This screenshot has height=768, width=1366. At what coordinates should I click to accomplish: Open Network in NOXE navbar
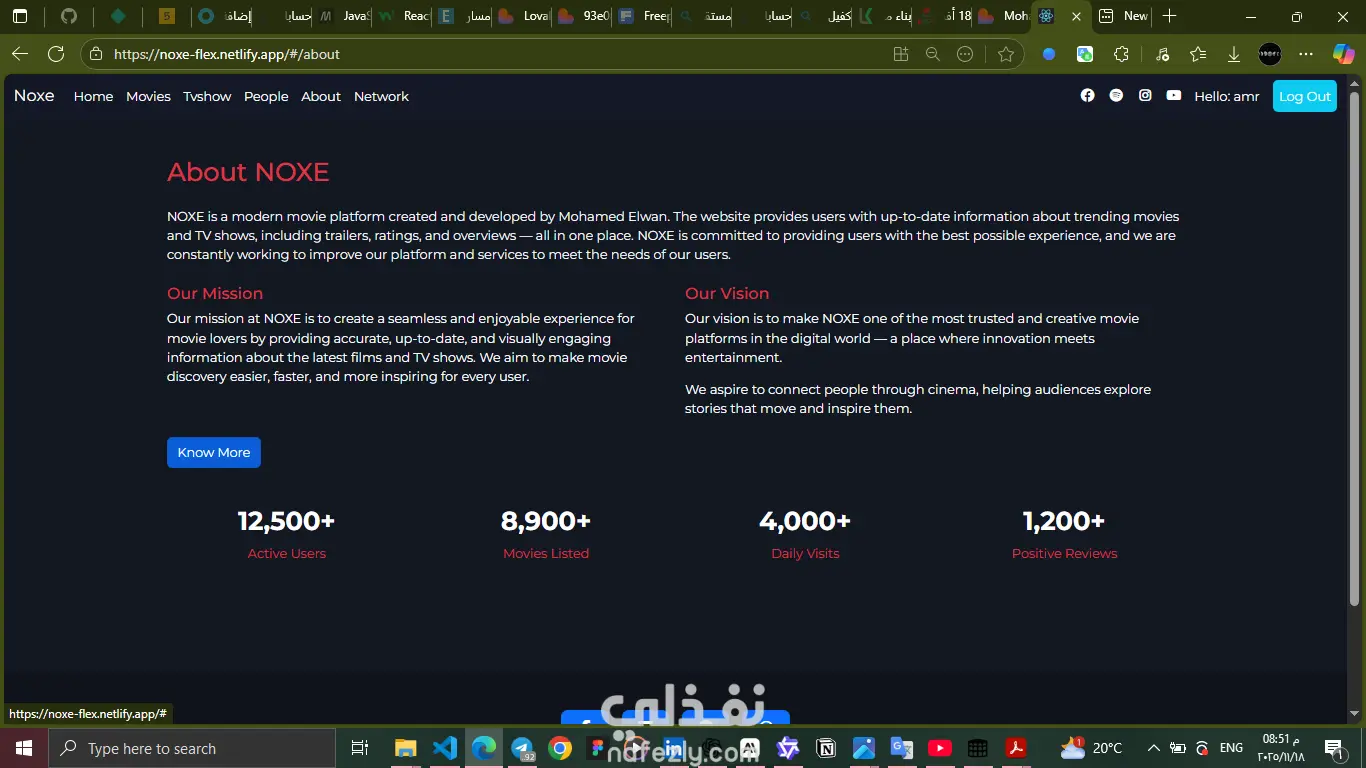click(x=381, y=96)
